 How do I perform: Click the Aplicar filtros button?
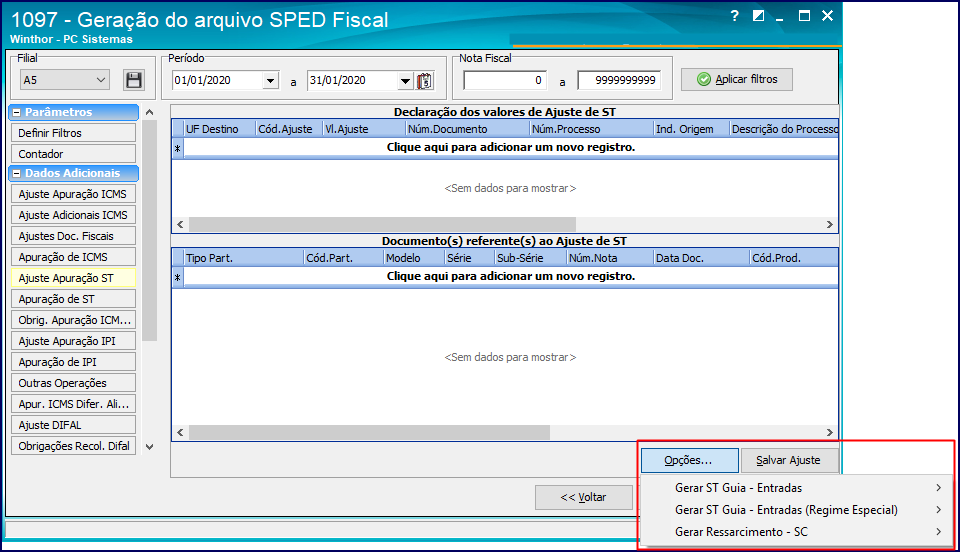point(737,80)
